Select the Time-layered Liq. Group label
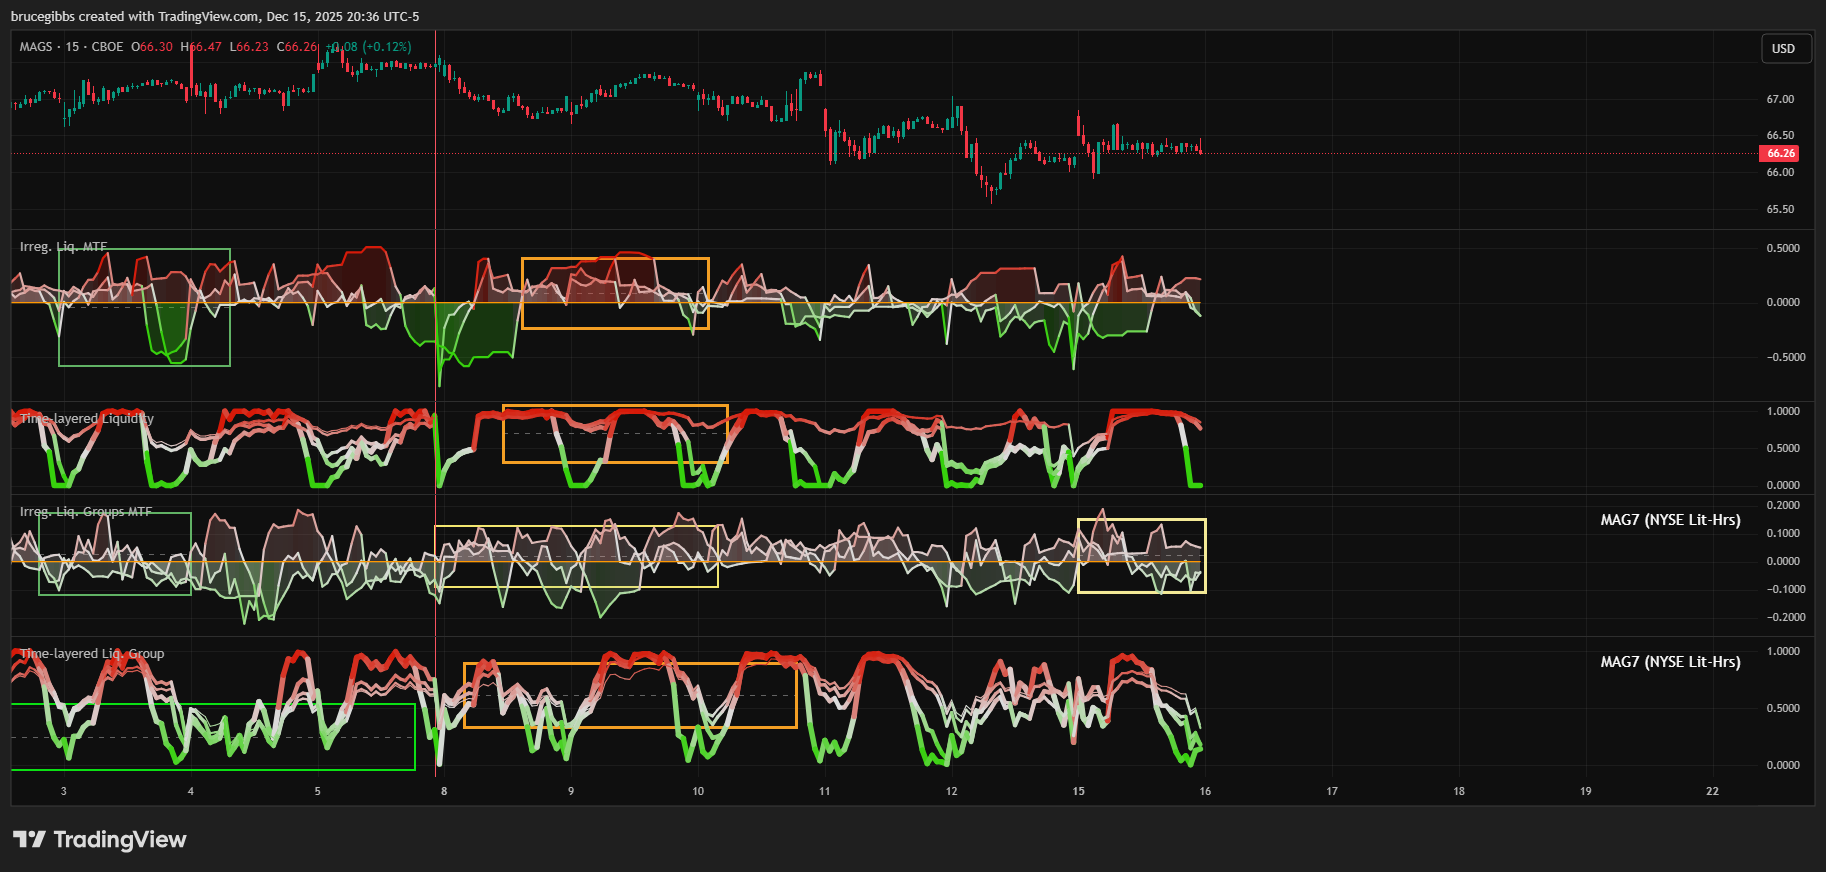 click(x=92, y=654)
